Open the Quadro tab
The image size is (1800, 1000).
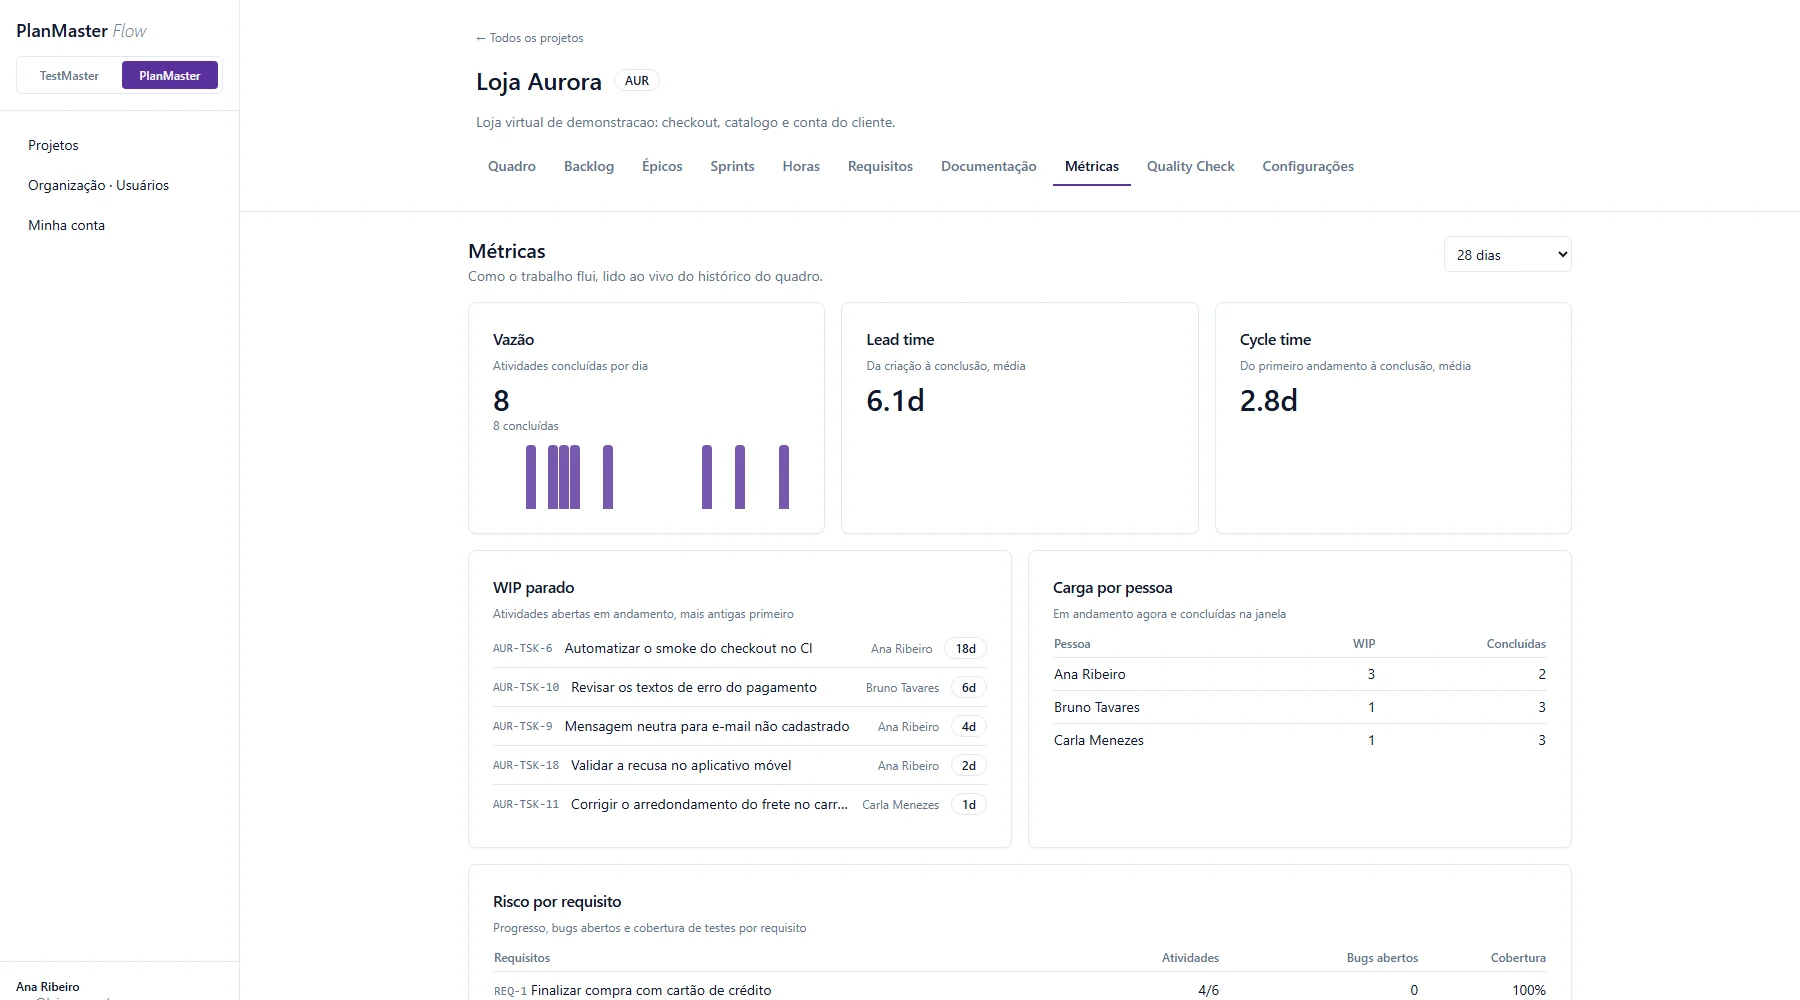512,166
